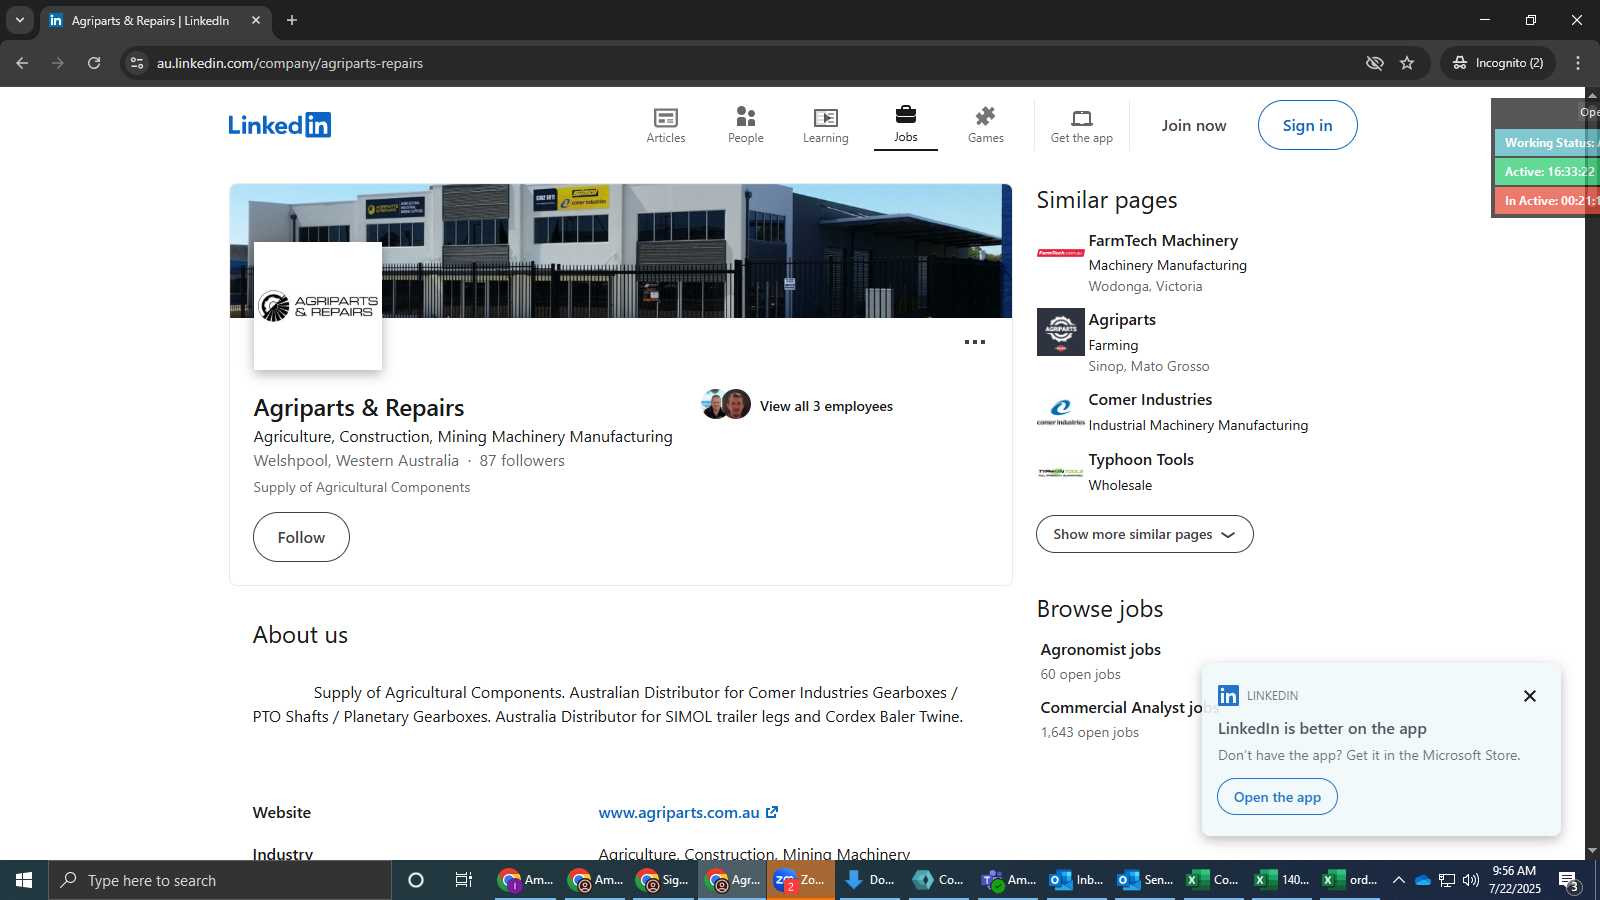The height and width of the screenshot is (900, 1600).
Task: Go to the People section
Action: pos(746,126)
